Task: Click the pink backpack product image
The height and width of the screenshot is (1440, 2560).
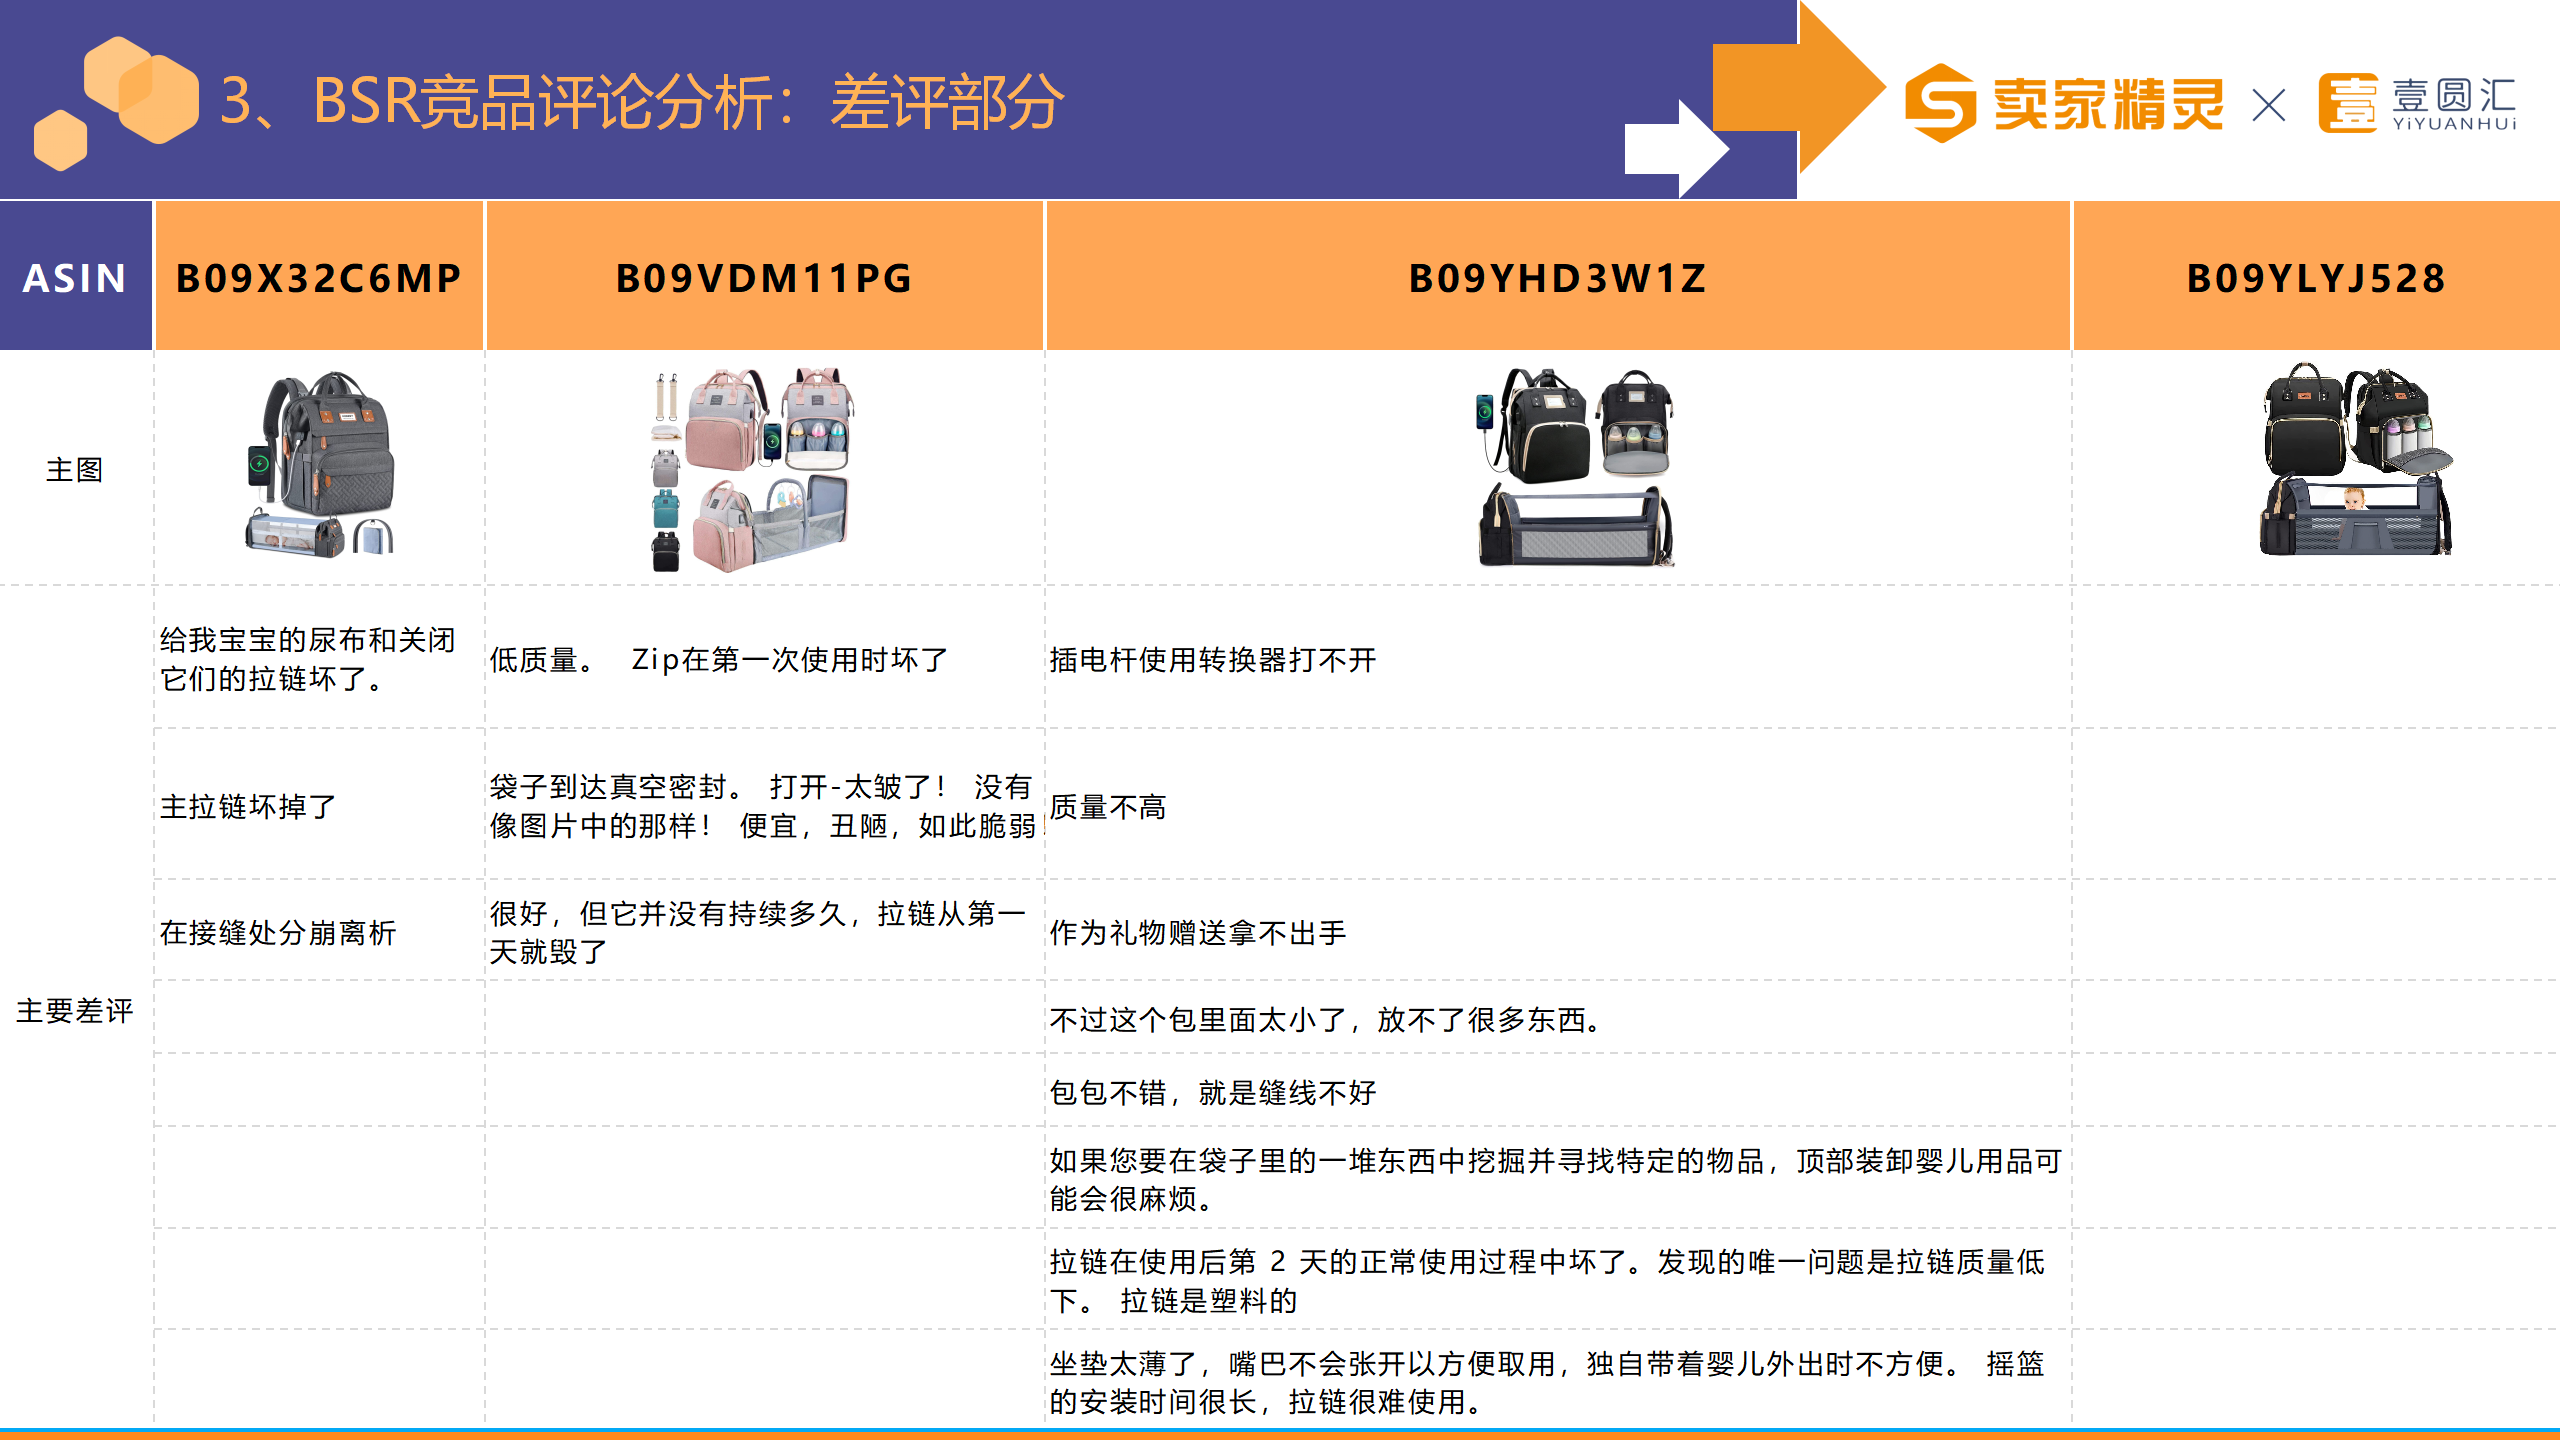Action: [751, 469]
